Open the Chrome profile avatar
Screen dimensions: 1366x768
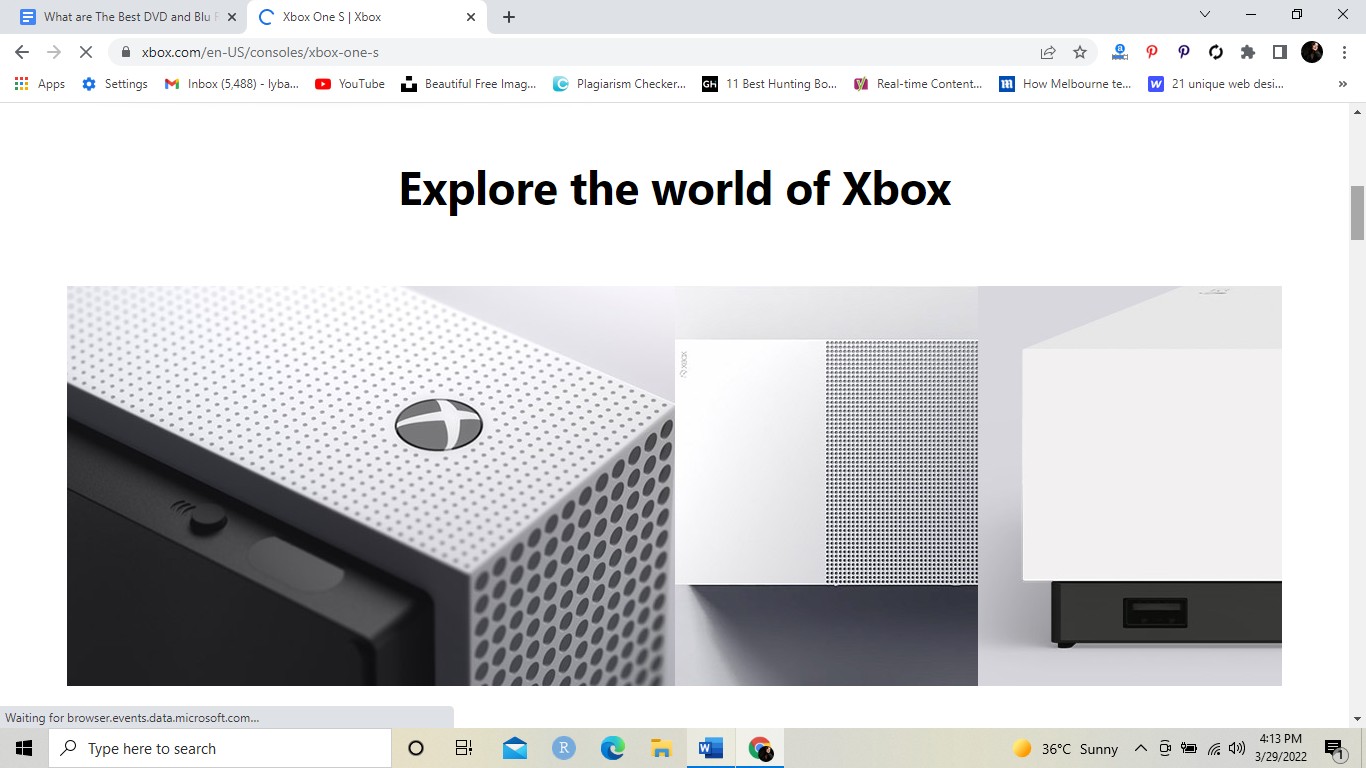(1312, 52)
